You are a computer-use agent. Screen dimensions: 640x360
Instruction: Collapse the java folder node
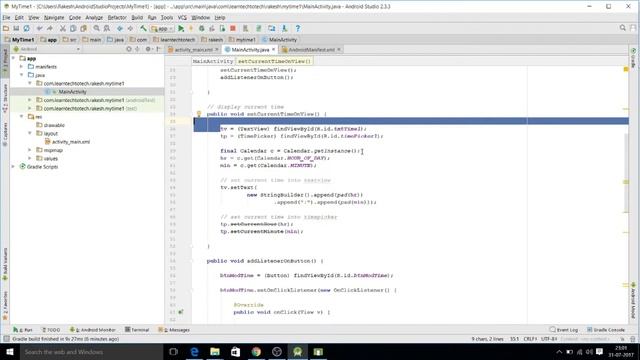22,75
